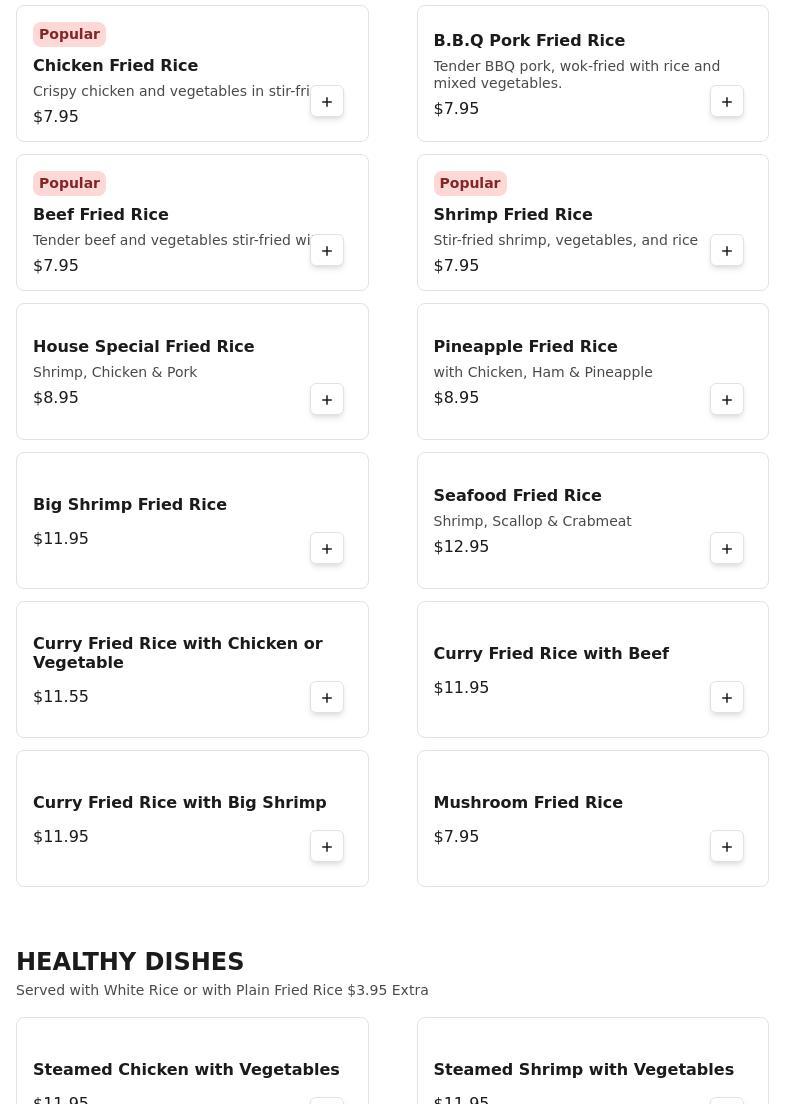Add Shrimp Fried Rice to cart
785x1104 pixels.
[x=727, y=251]
